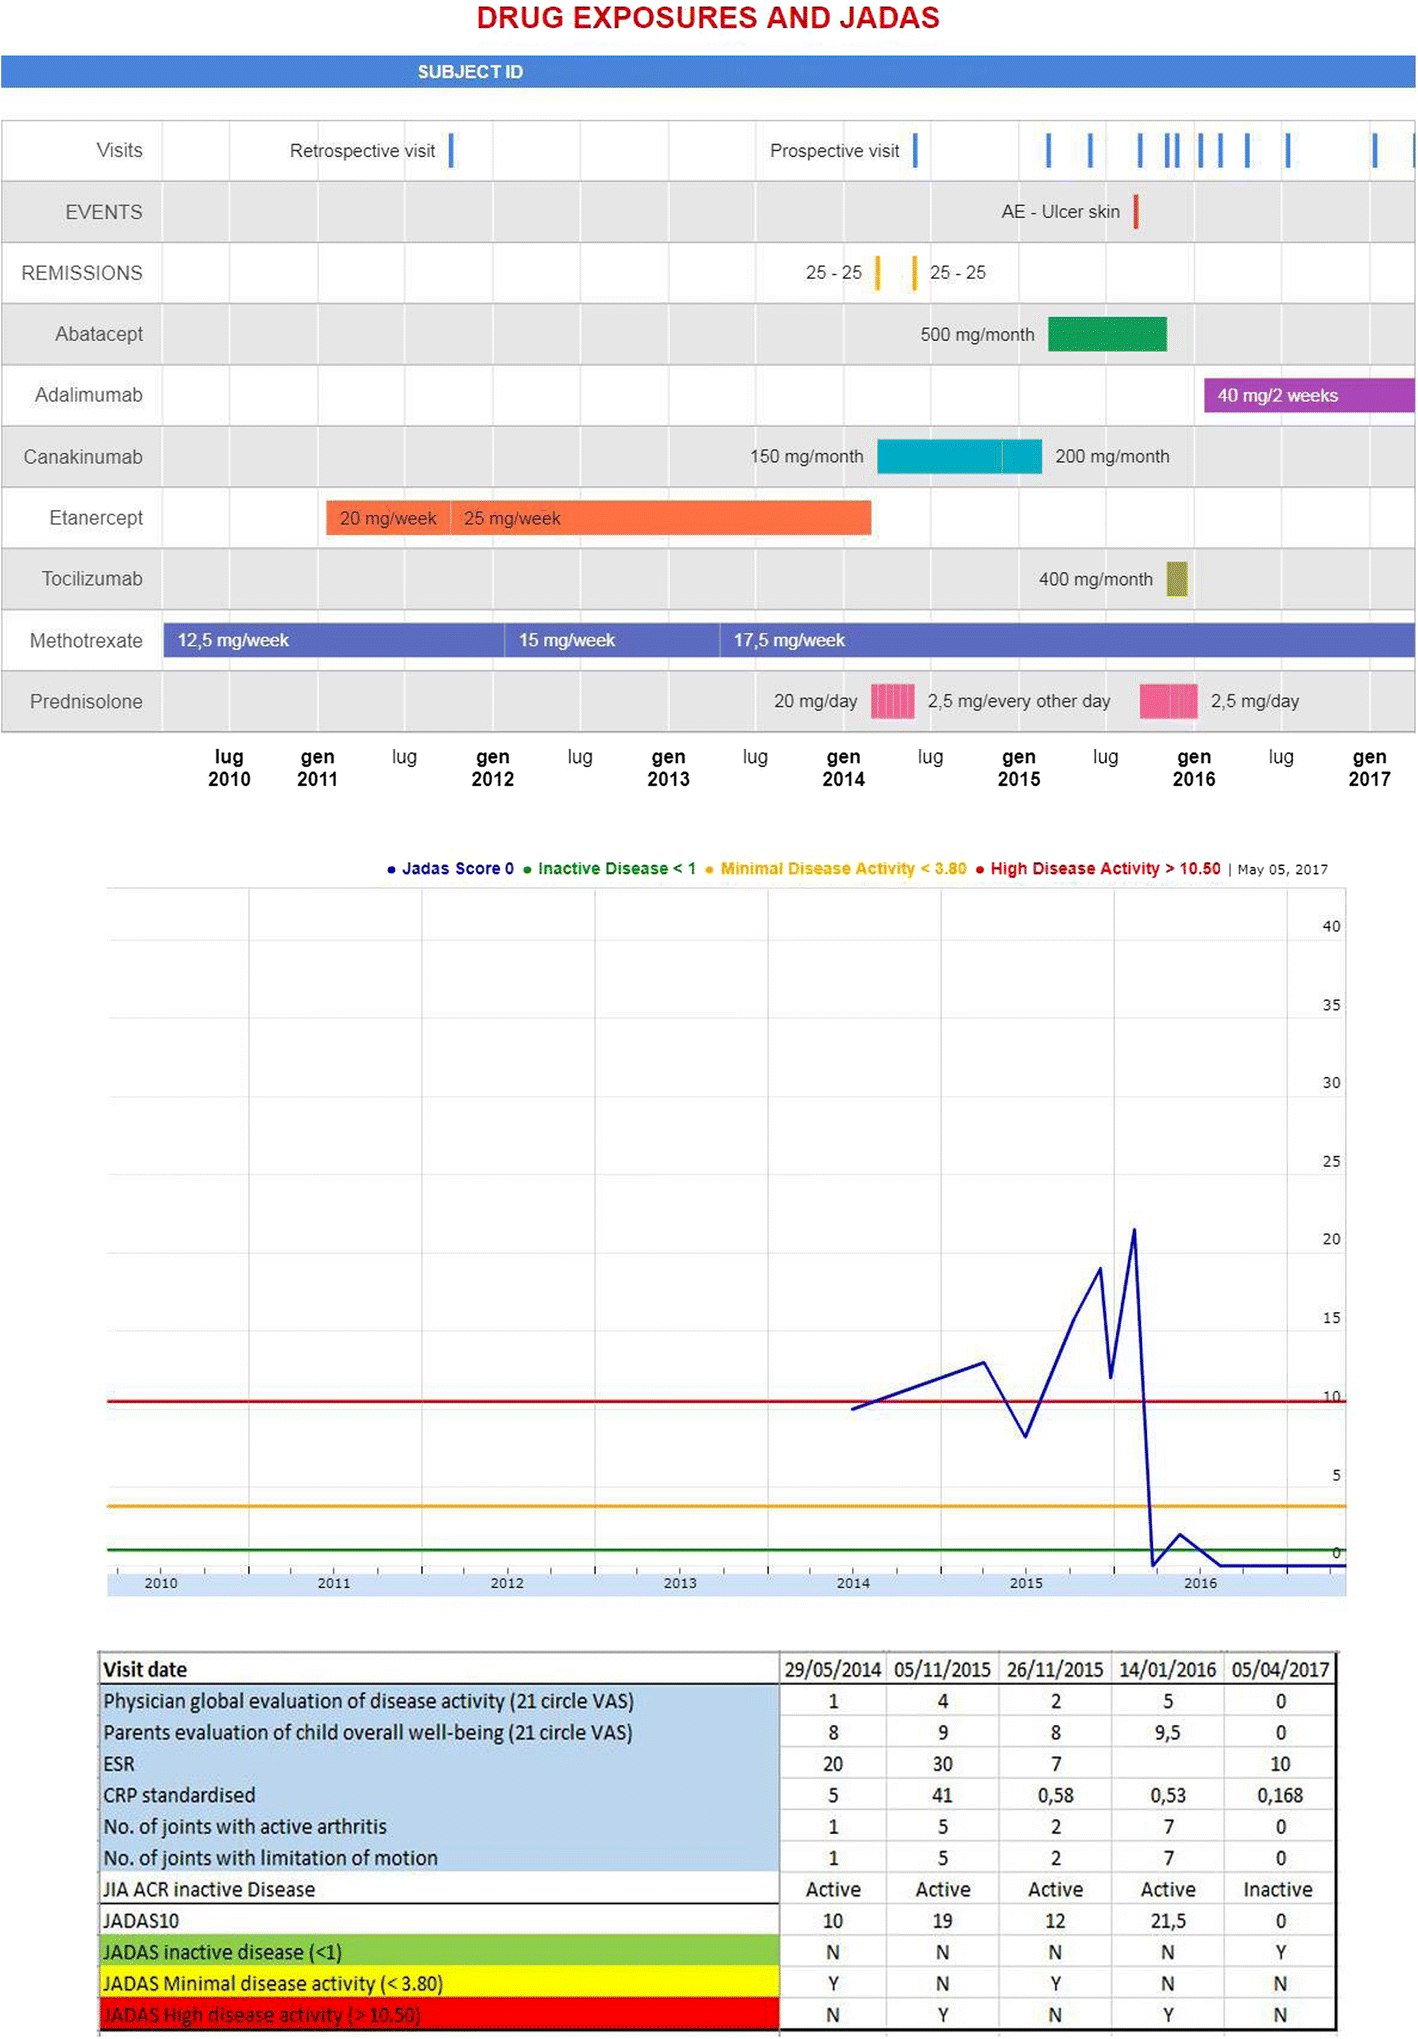Click the Methotrexate row label
The image size is (1418, 2039).
pos(86,641)
